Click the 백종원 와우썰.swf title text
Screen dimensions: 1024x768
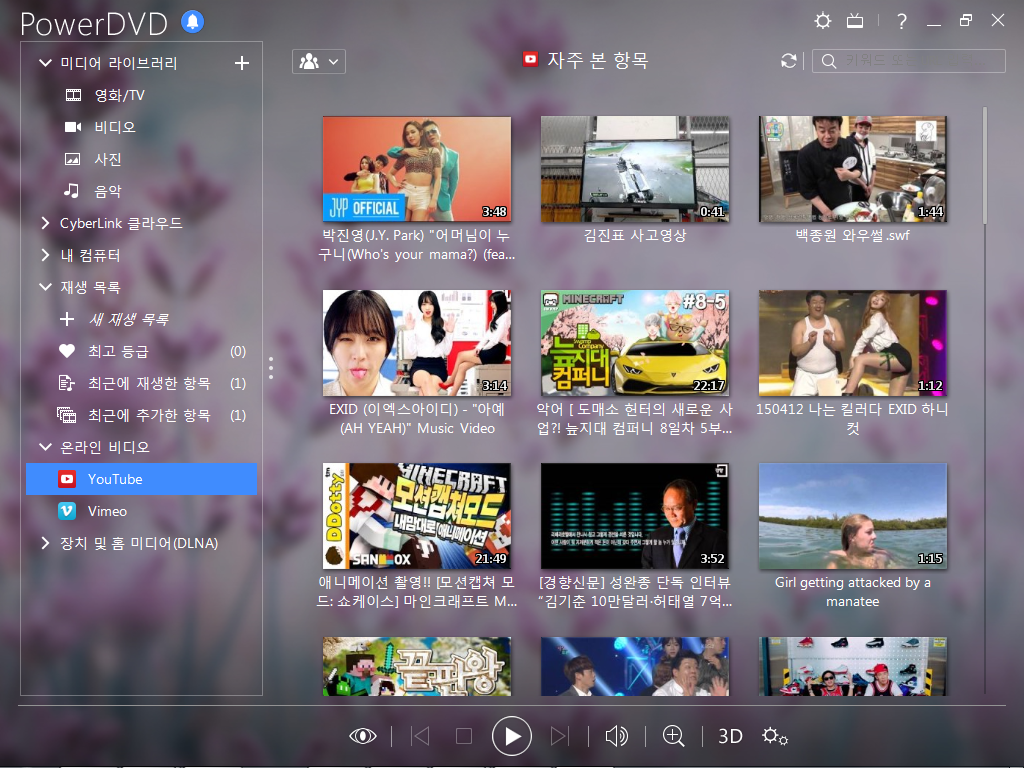pyautogui.click(x=853, y=236)
